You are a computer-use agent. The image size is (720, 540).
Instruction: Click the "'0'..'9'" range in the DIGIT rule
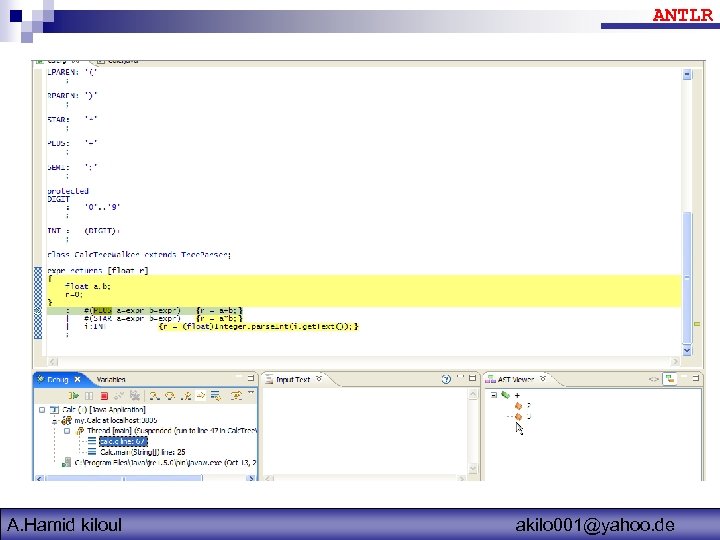point(102,207)
